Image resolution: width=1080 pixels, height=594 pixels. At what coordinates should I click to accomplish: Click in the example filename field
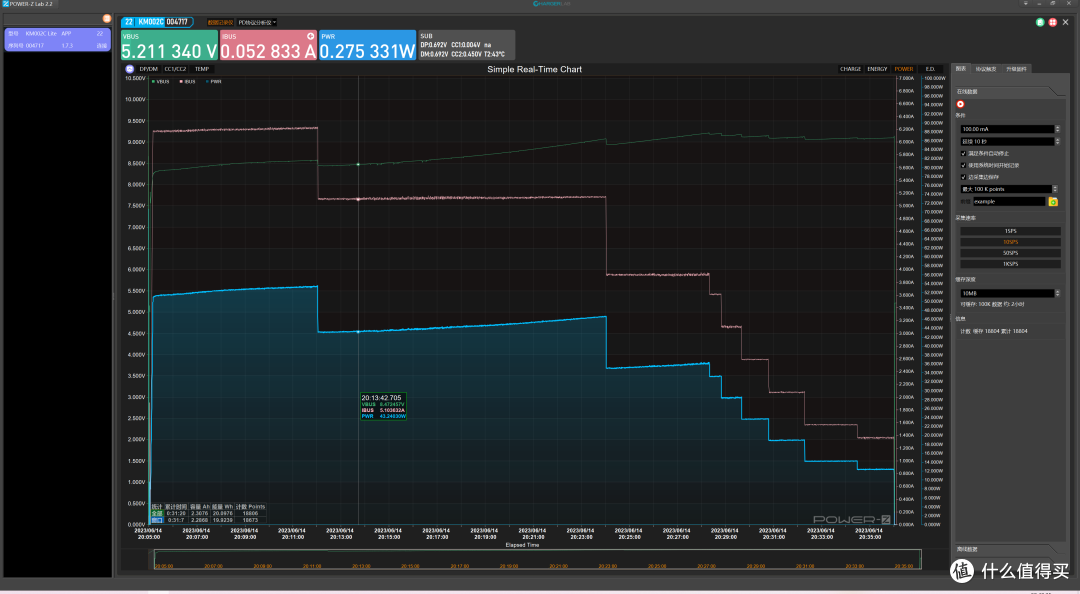point(1008,201)
